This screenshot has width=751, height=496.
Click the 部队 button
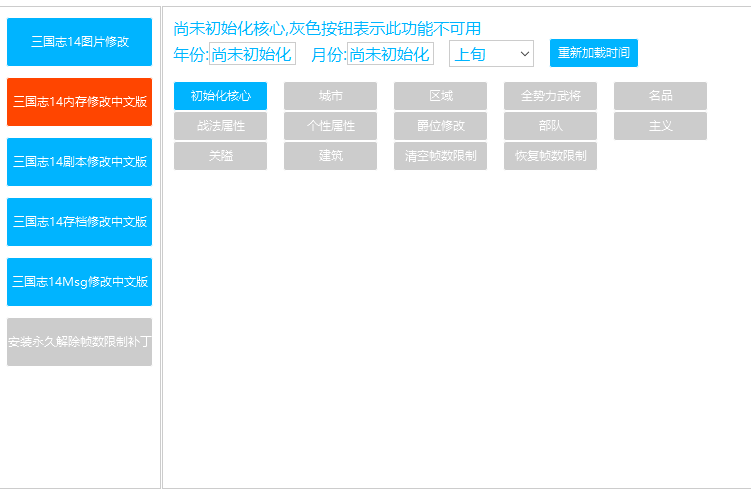[550, 126]
